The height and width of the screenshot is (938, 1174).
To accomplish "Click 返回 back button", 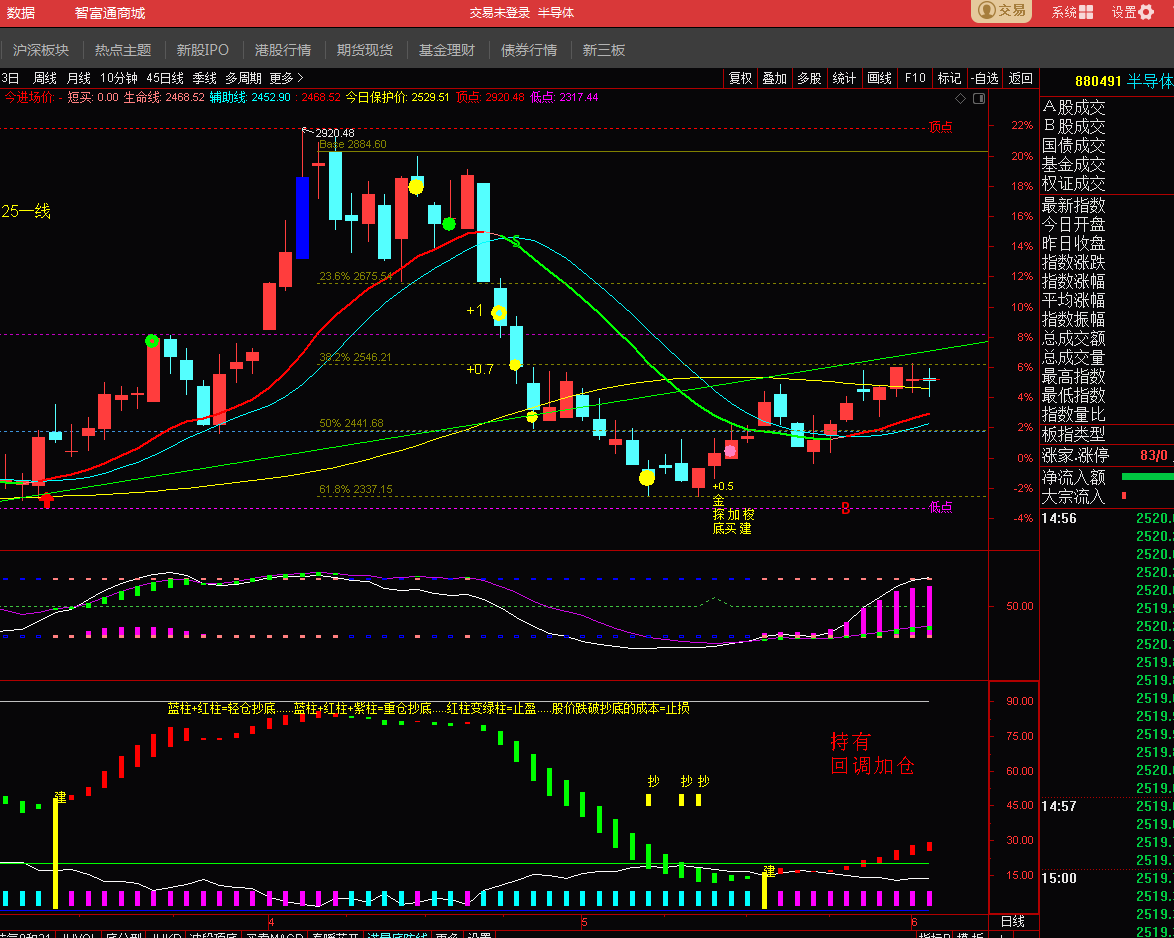I will click(x=1021, y=78).
